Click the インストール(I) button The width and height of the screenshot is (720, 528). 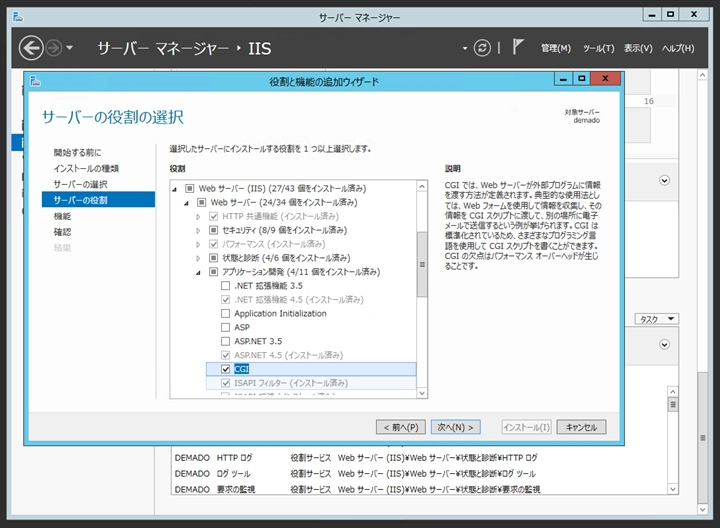click(526, 427)
